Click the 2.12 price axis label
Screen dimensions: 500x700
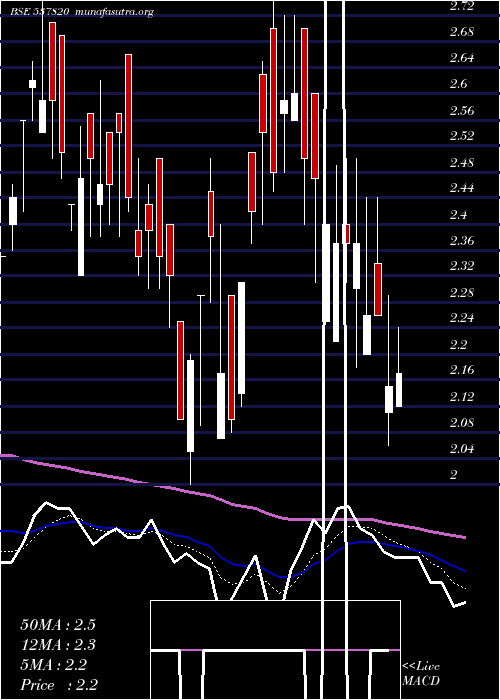(462, 397)
